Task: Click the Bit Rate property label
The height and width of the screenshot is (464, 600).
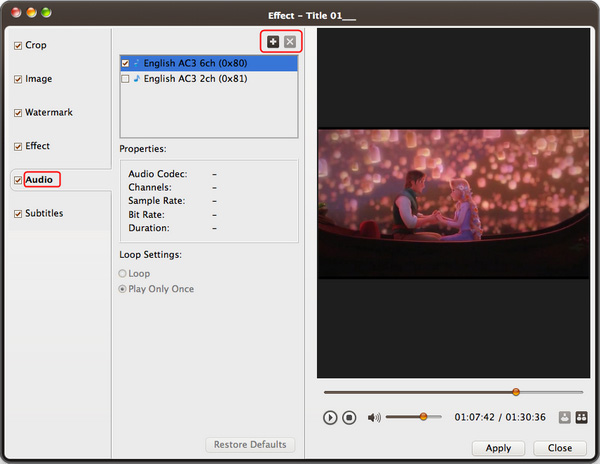Action: pos(146,215)
